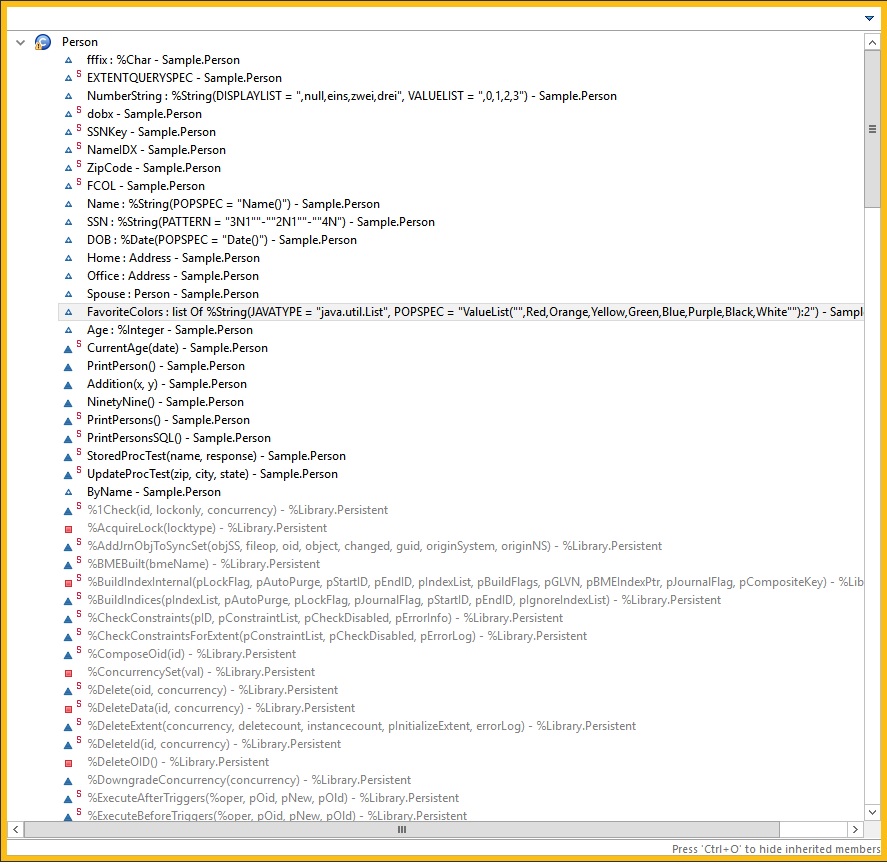The width and height of the screenshot is (887, 864).
Task: Select UpdateProcTest(zip, city, state) row
Action: tap(212, 475)
